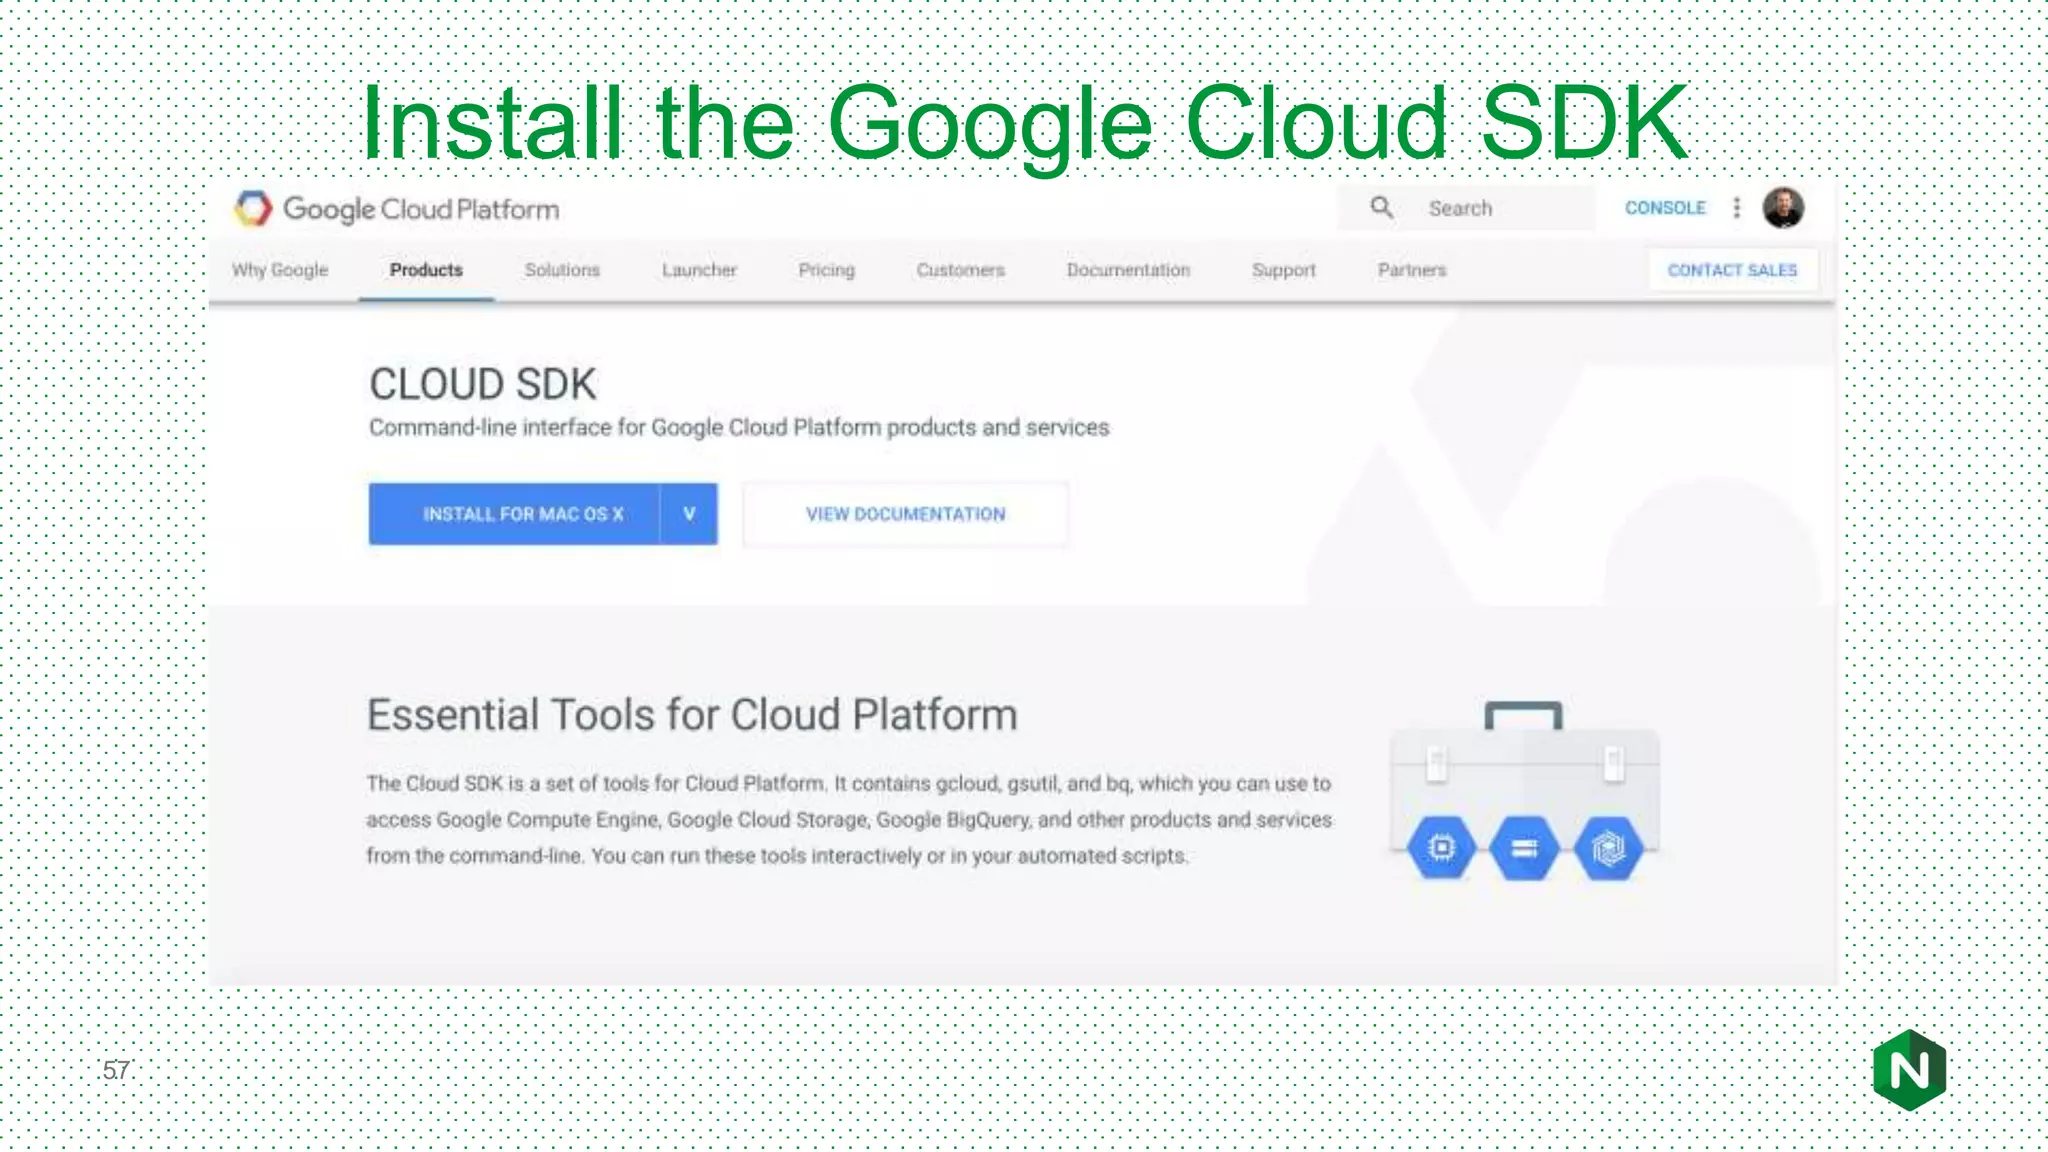
Task: Click the Contact Sales button
Action: click(1732, 270)
